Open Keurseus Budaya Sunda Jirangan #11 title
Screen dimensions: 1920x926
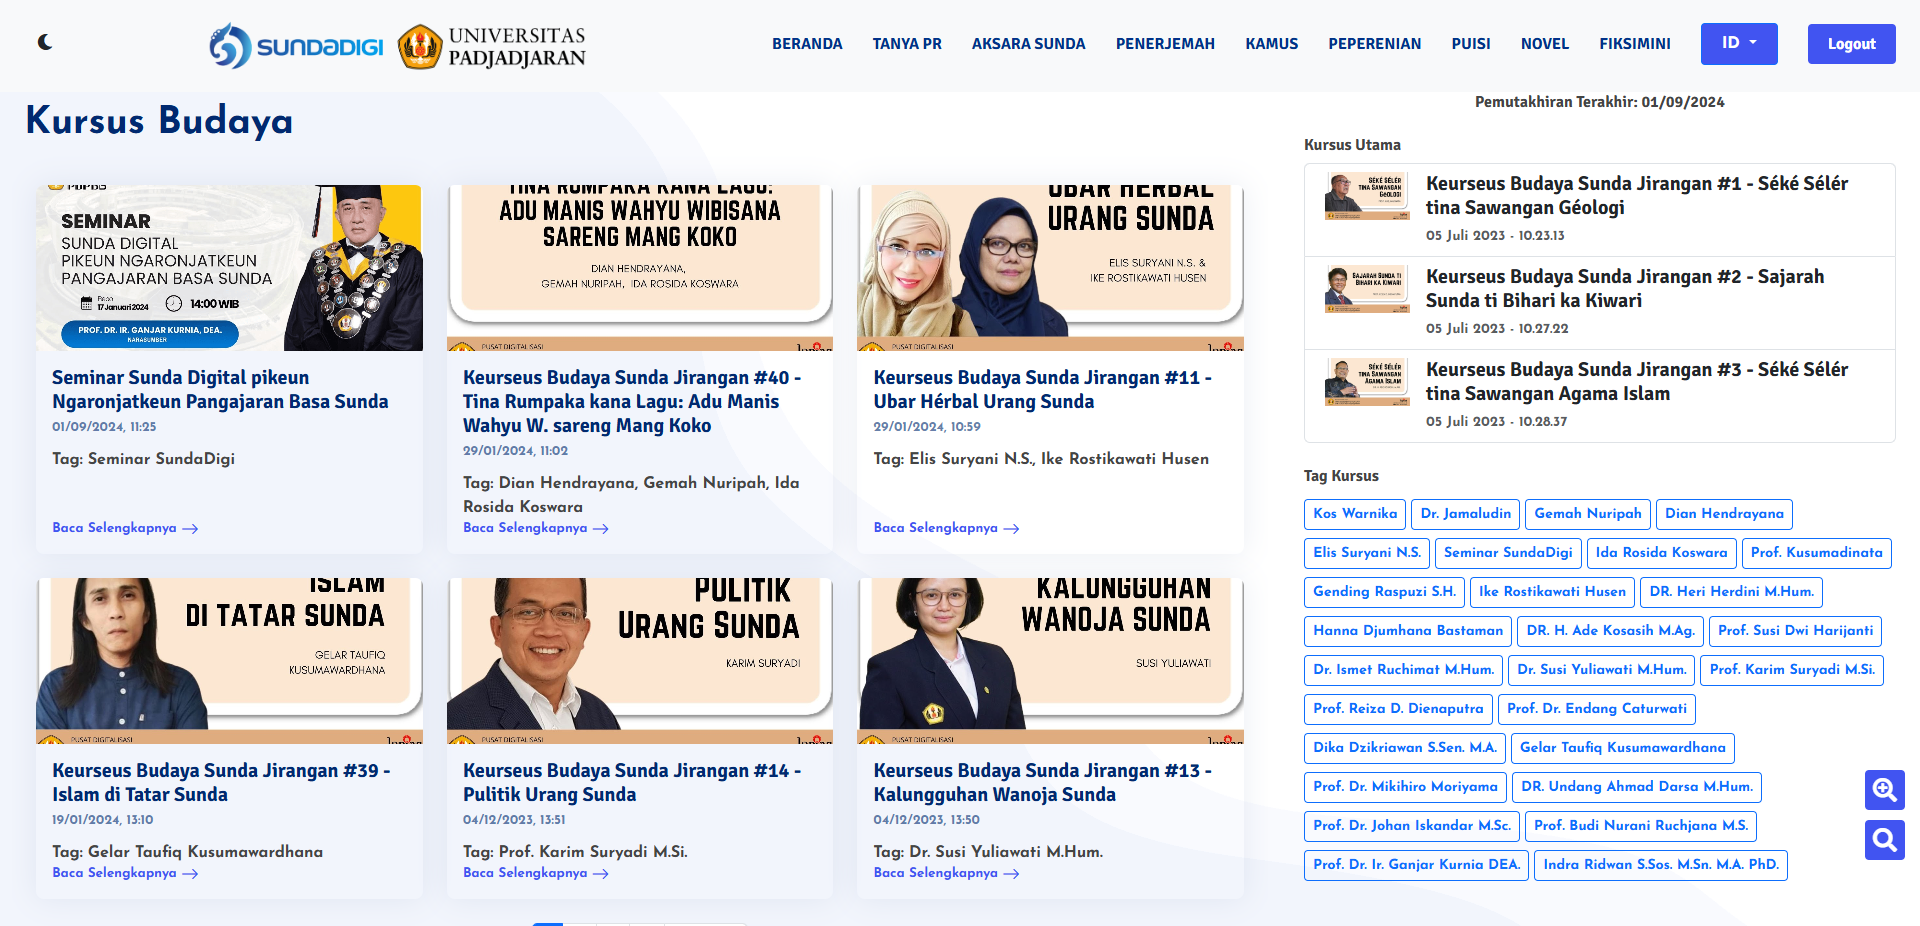pyautogui.click(x=1042, y=389)
